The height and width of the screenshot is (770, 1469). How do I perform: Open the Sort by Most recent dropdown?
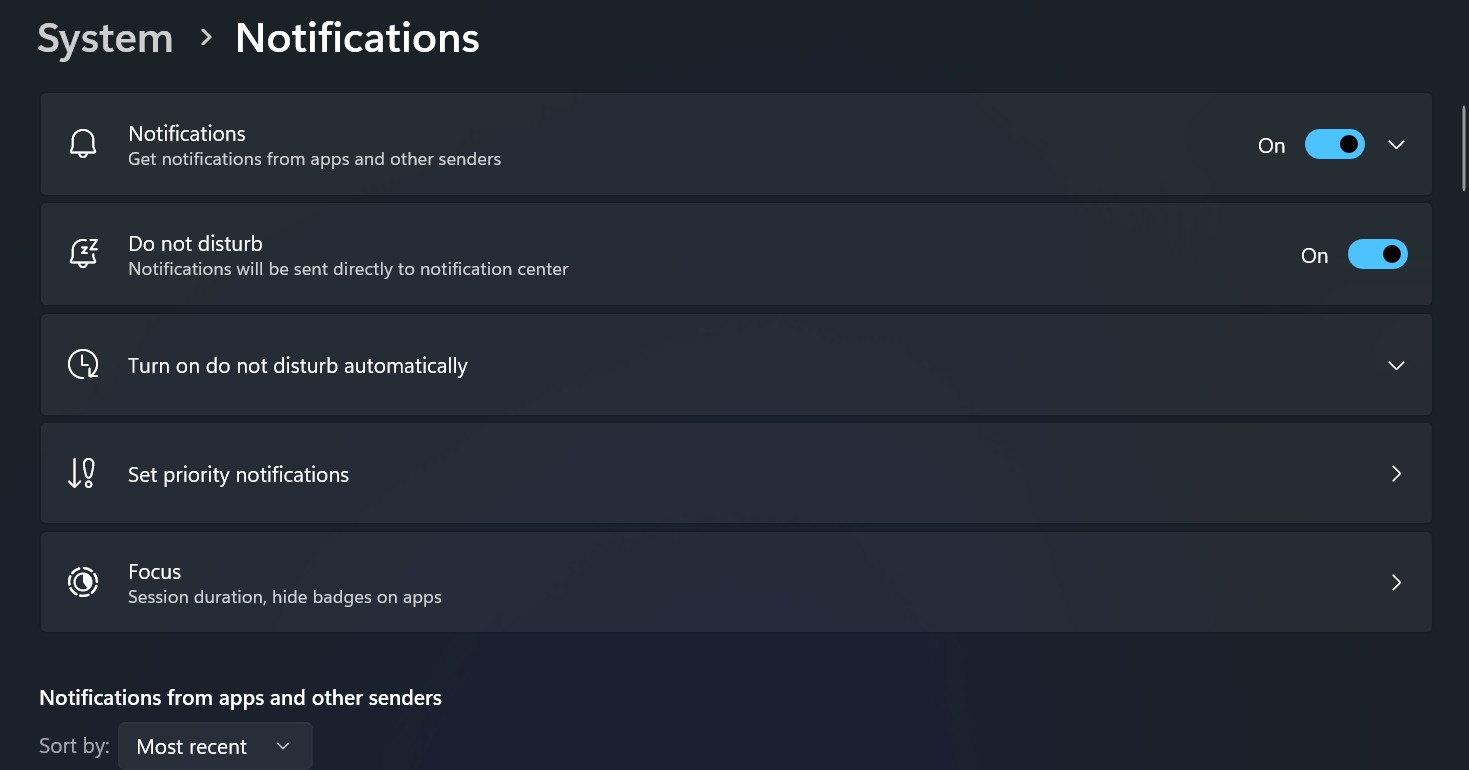pyautogui.click(x=215, y=746)
